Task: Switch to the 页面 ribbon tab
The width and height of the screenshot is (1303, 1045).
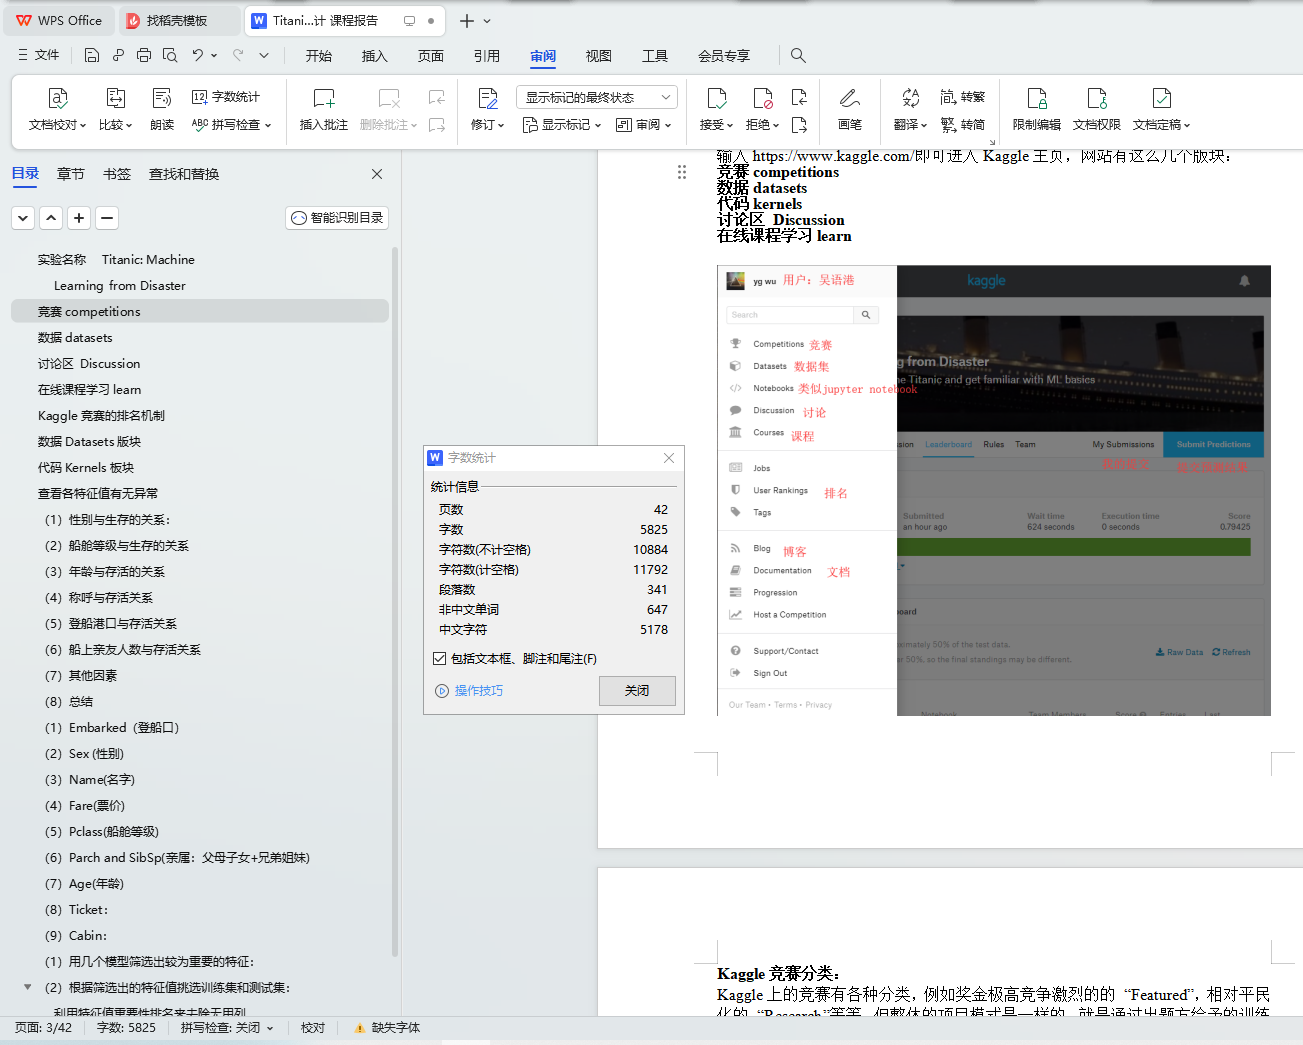Action: [431, 56]
